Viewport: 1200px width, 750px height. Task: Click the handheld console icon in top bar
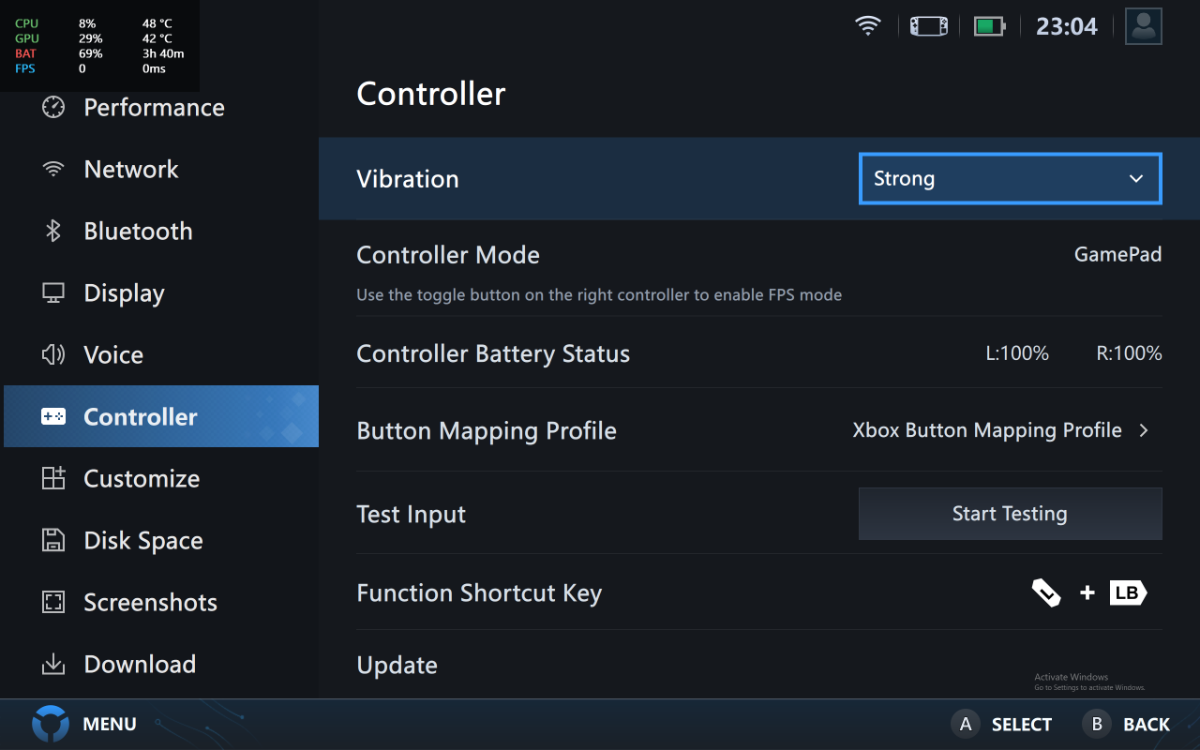tap(927, 27)
